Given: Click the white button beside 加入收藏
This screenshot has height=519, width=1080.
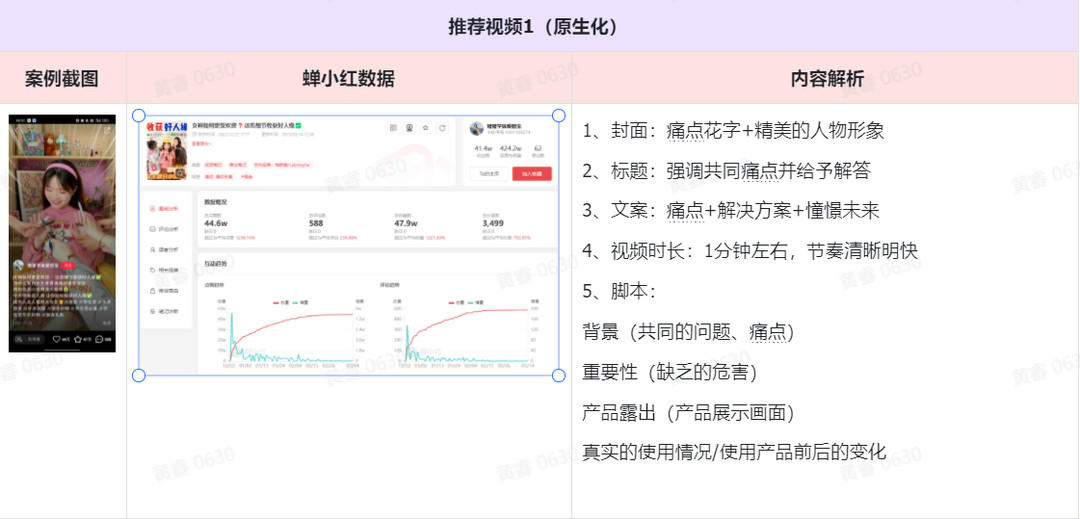Looking at the screenshot, I should pyautogui.click(x=489, y=173).
